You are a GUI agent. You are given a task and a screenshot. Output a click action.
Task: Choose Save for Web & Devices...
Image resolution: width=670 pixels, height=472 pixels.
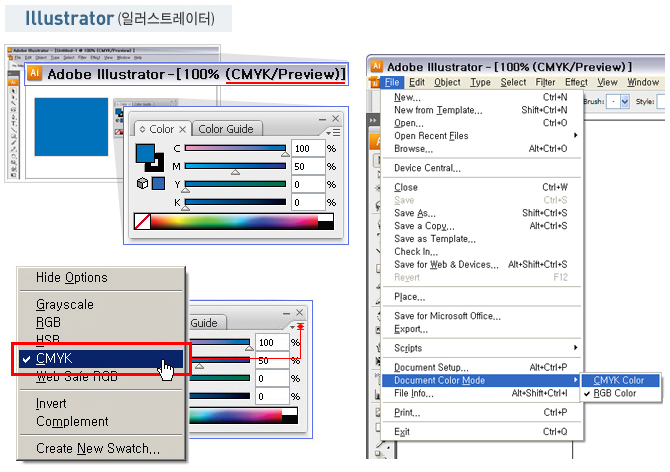pos(481,264)
